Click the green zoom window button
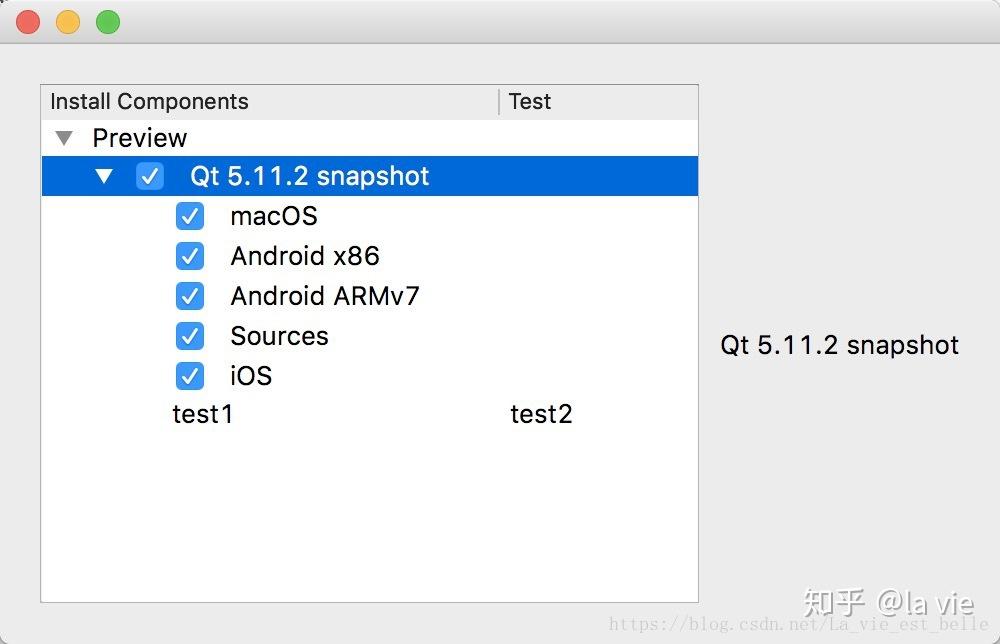1000x644 pixels. 108,22
